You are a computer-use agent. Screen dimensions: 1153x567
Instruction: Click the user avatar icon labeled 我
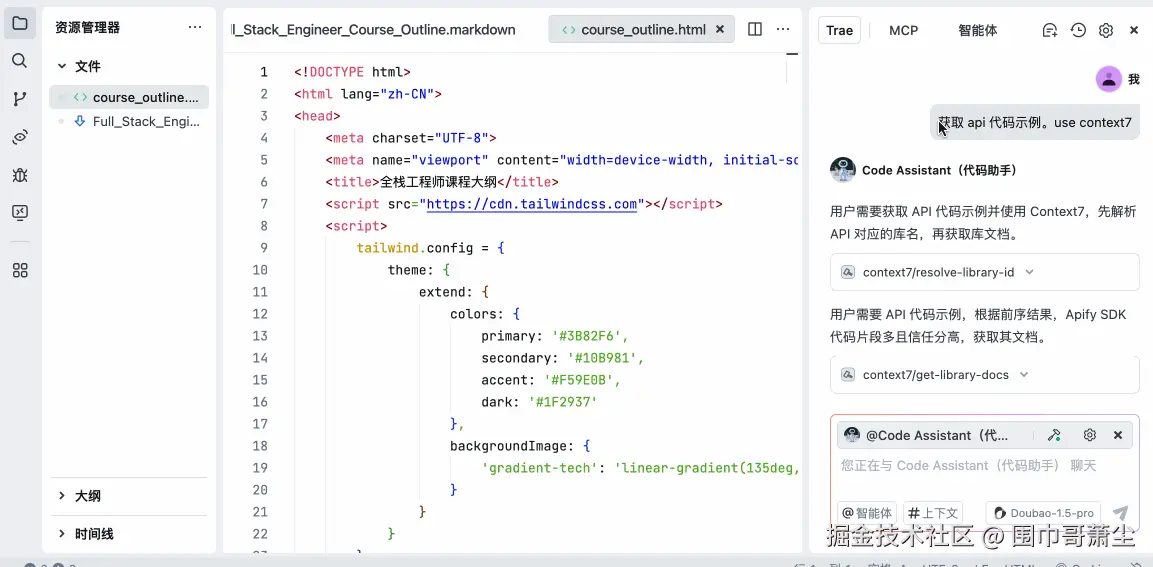1108,79
